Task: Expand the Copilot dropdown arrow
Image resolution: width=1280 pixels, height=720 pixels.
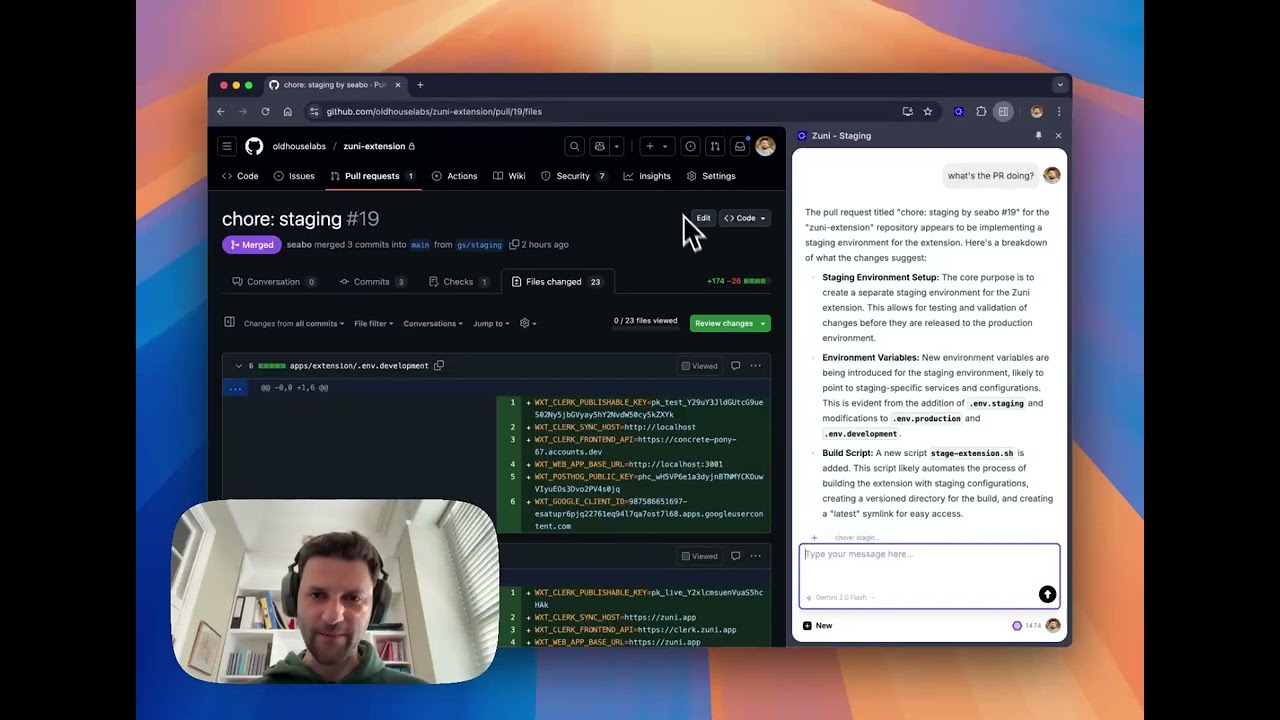Action: [x=617, y=146]
